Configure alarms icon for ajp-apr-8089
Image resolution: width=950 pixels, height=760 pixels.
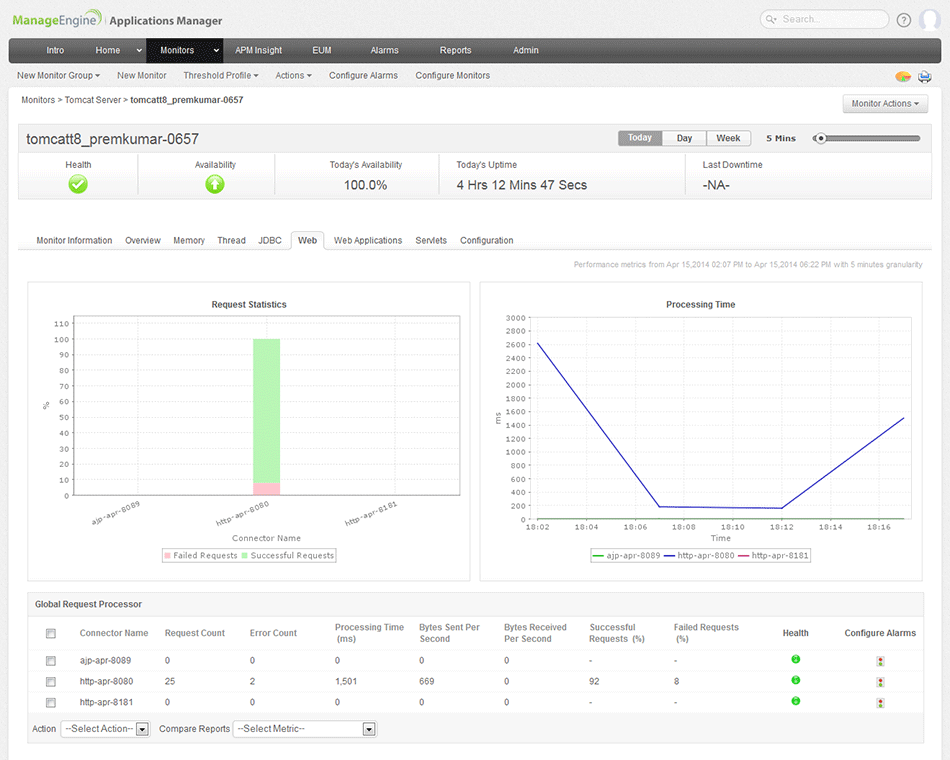click(880, 661)
